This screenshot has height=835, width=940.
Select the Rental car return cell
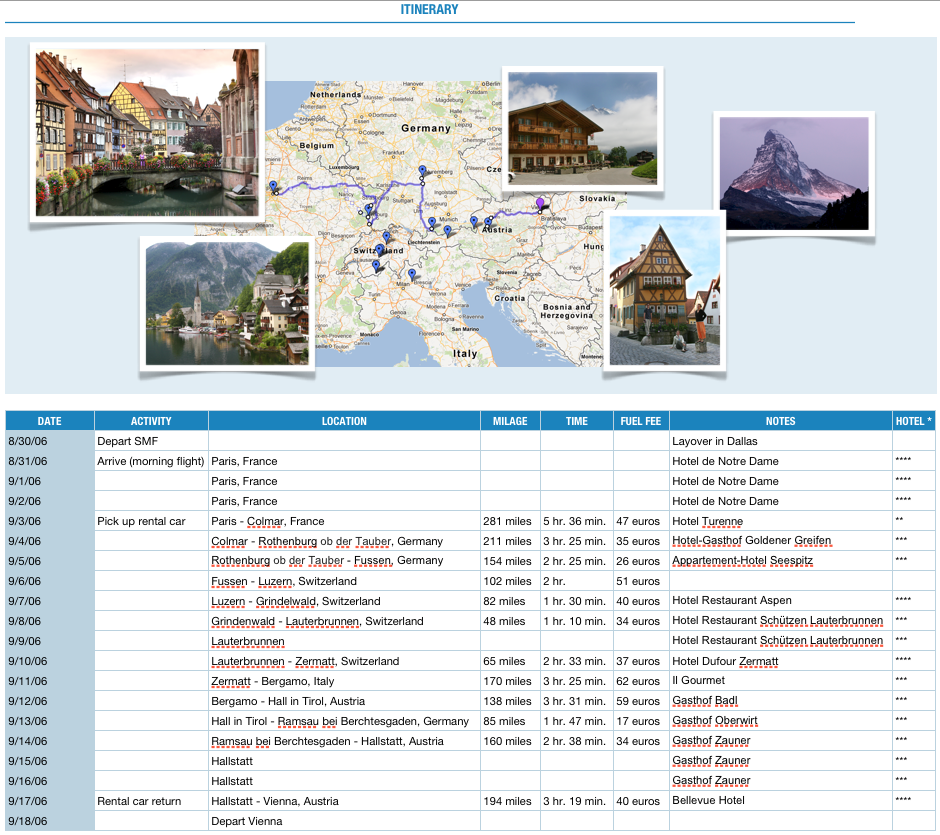coord(151,801)
